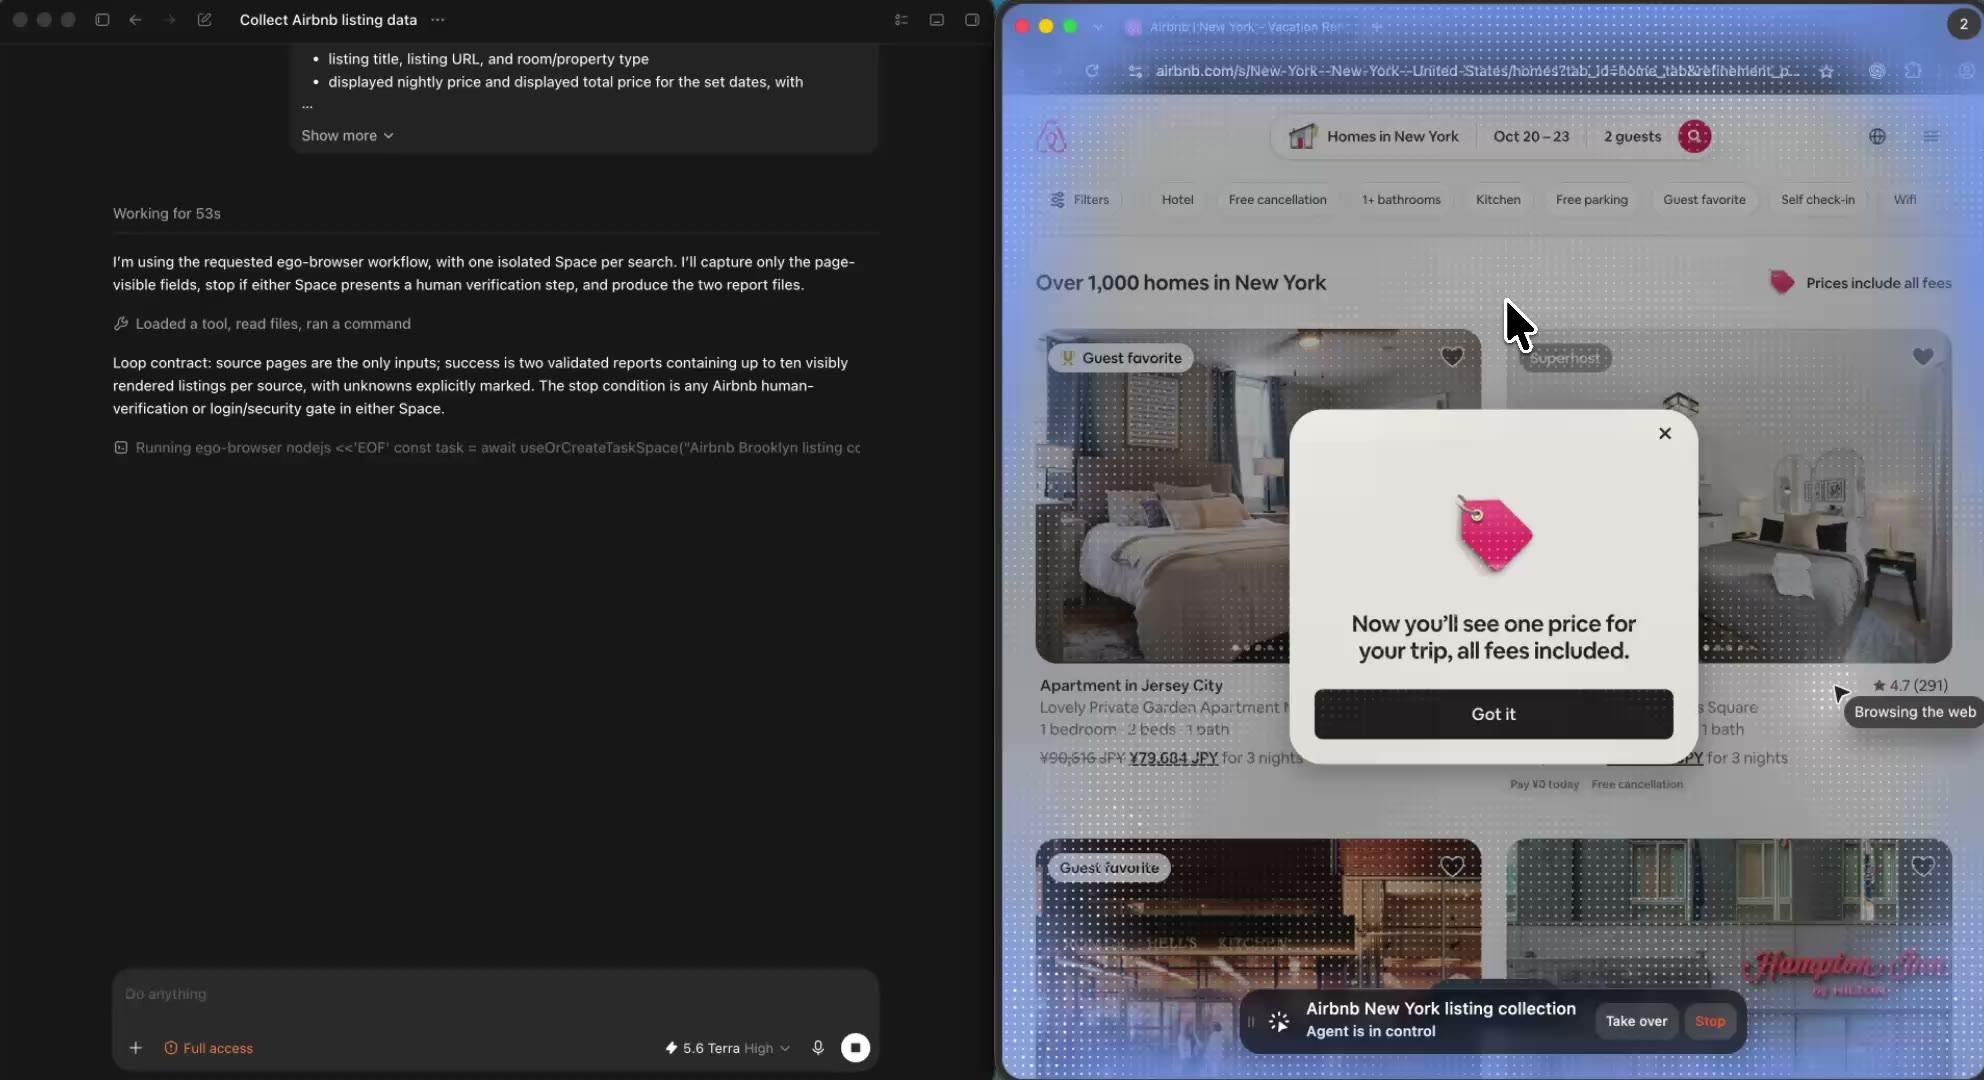This screenshot has width=1984, height=1080.
Task: Toggle the Kitchen filter chip
Action: (1498, 200)
